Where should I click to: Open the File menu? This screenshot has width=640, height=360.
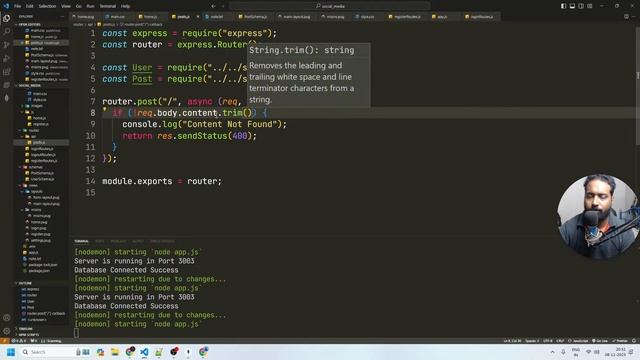click(18, 6)
